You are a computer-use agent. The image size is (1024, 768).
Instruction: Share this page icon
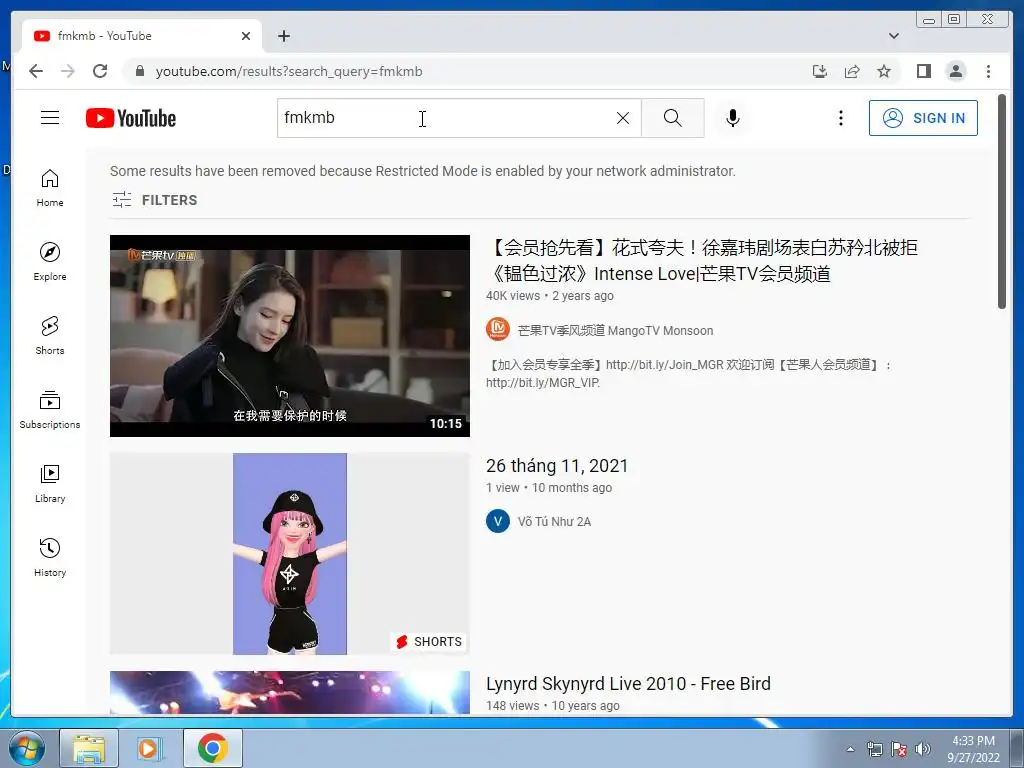[x=852, y=71]
